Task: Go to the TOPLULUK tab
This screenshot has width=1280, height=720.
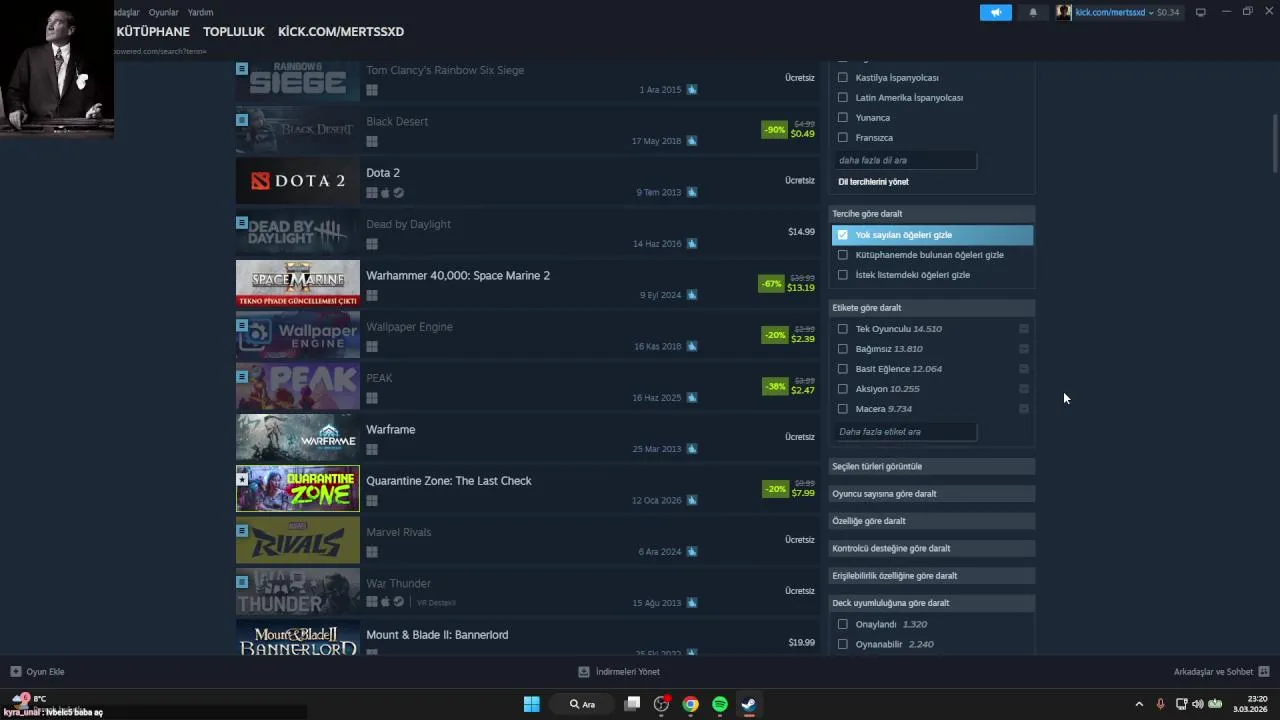Action: tap(234, 32)
